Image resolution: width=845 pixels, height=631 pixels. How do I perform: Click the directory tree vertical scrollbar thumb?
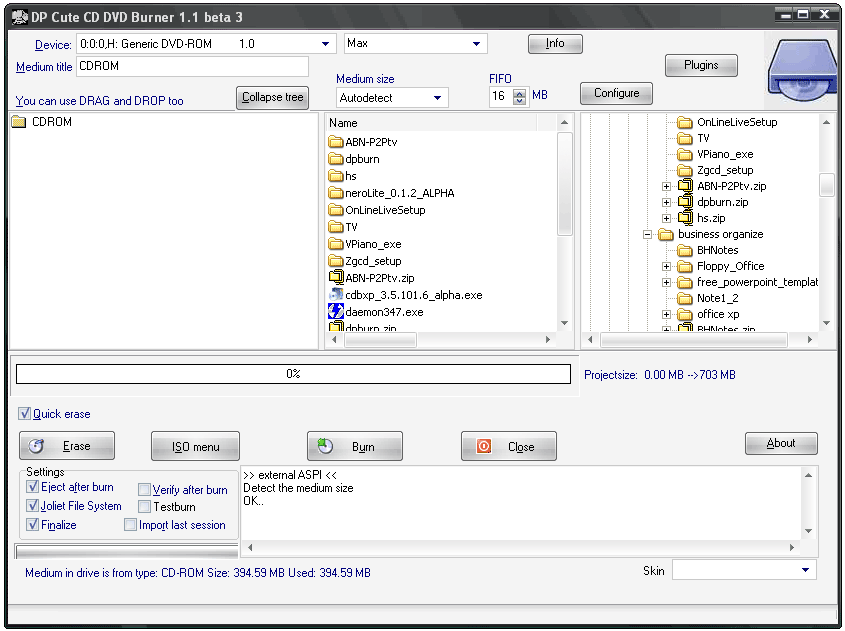click(x=826, y=185)
